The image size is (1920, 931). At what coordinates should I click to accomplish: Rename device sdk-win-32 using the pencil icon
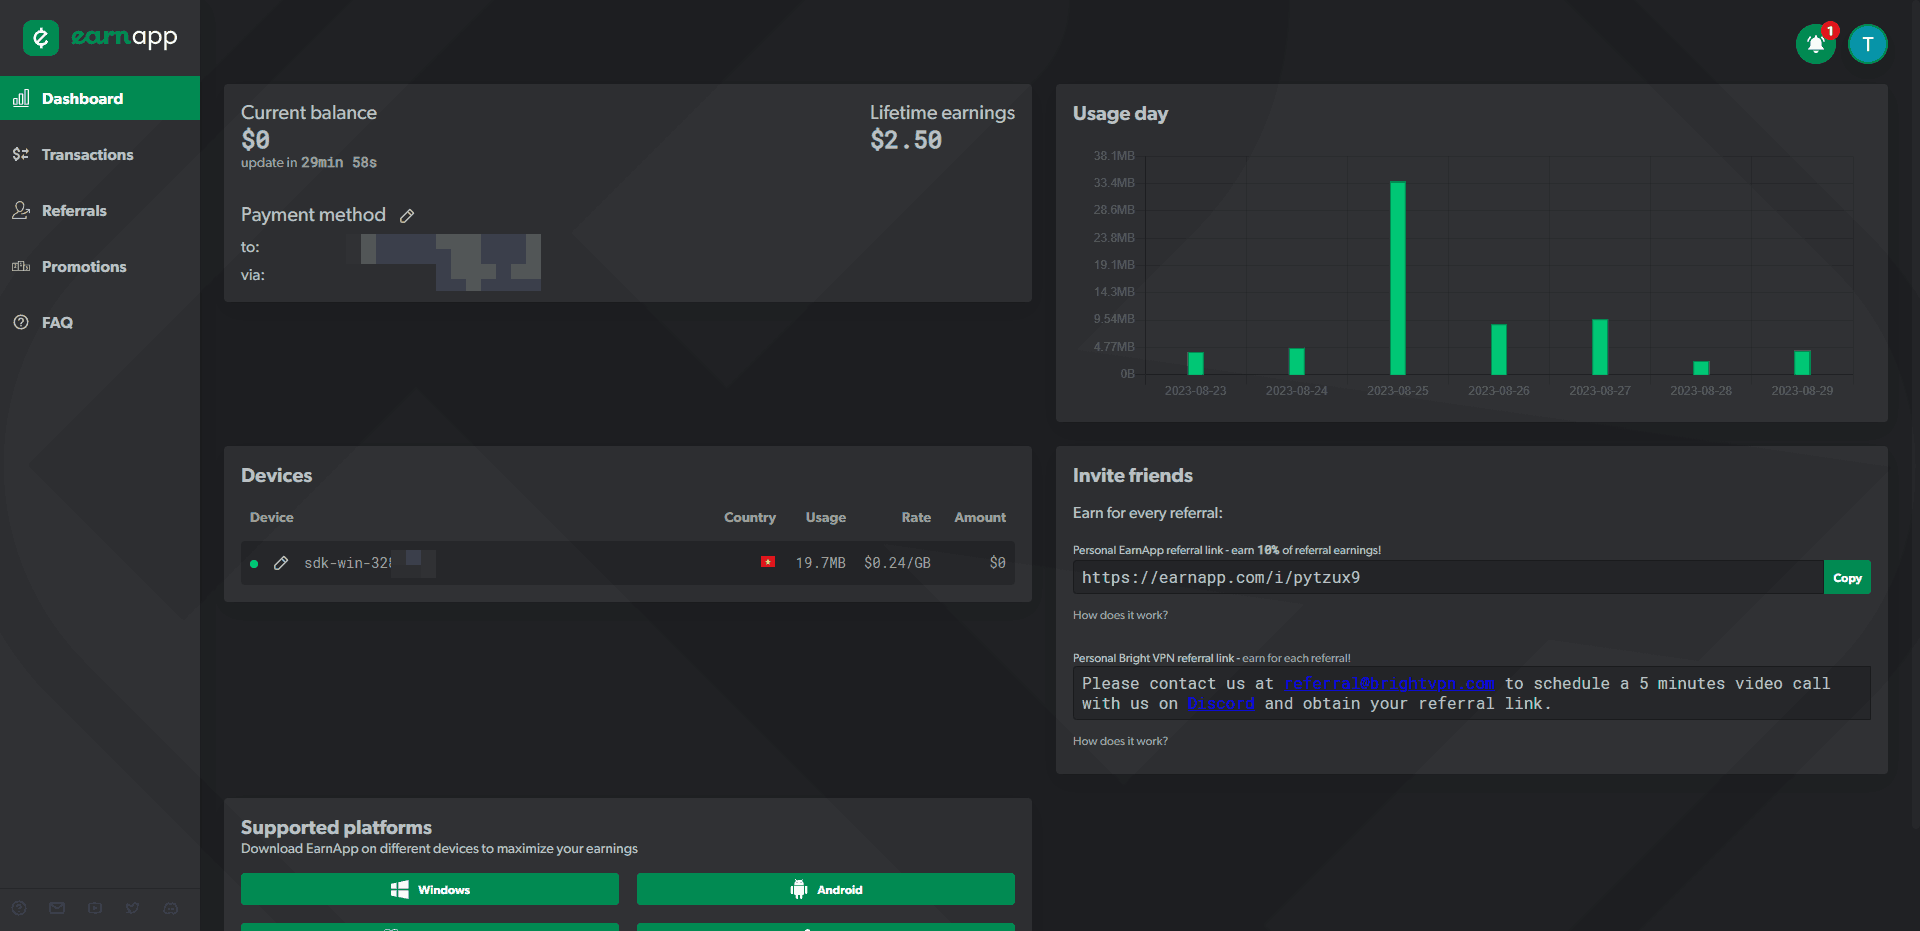click(x=281, y=563)
